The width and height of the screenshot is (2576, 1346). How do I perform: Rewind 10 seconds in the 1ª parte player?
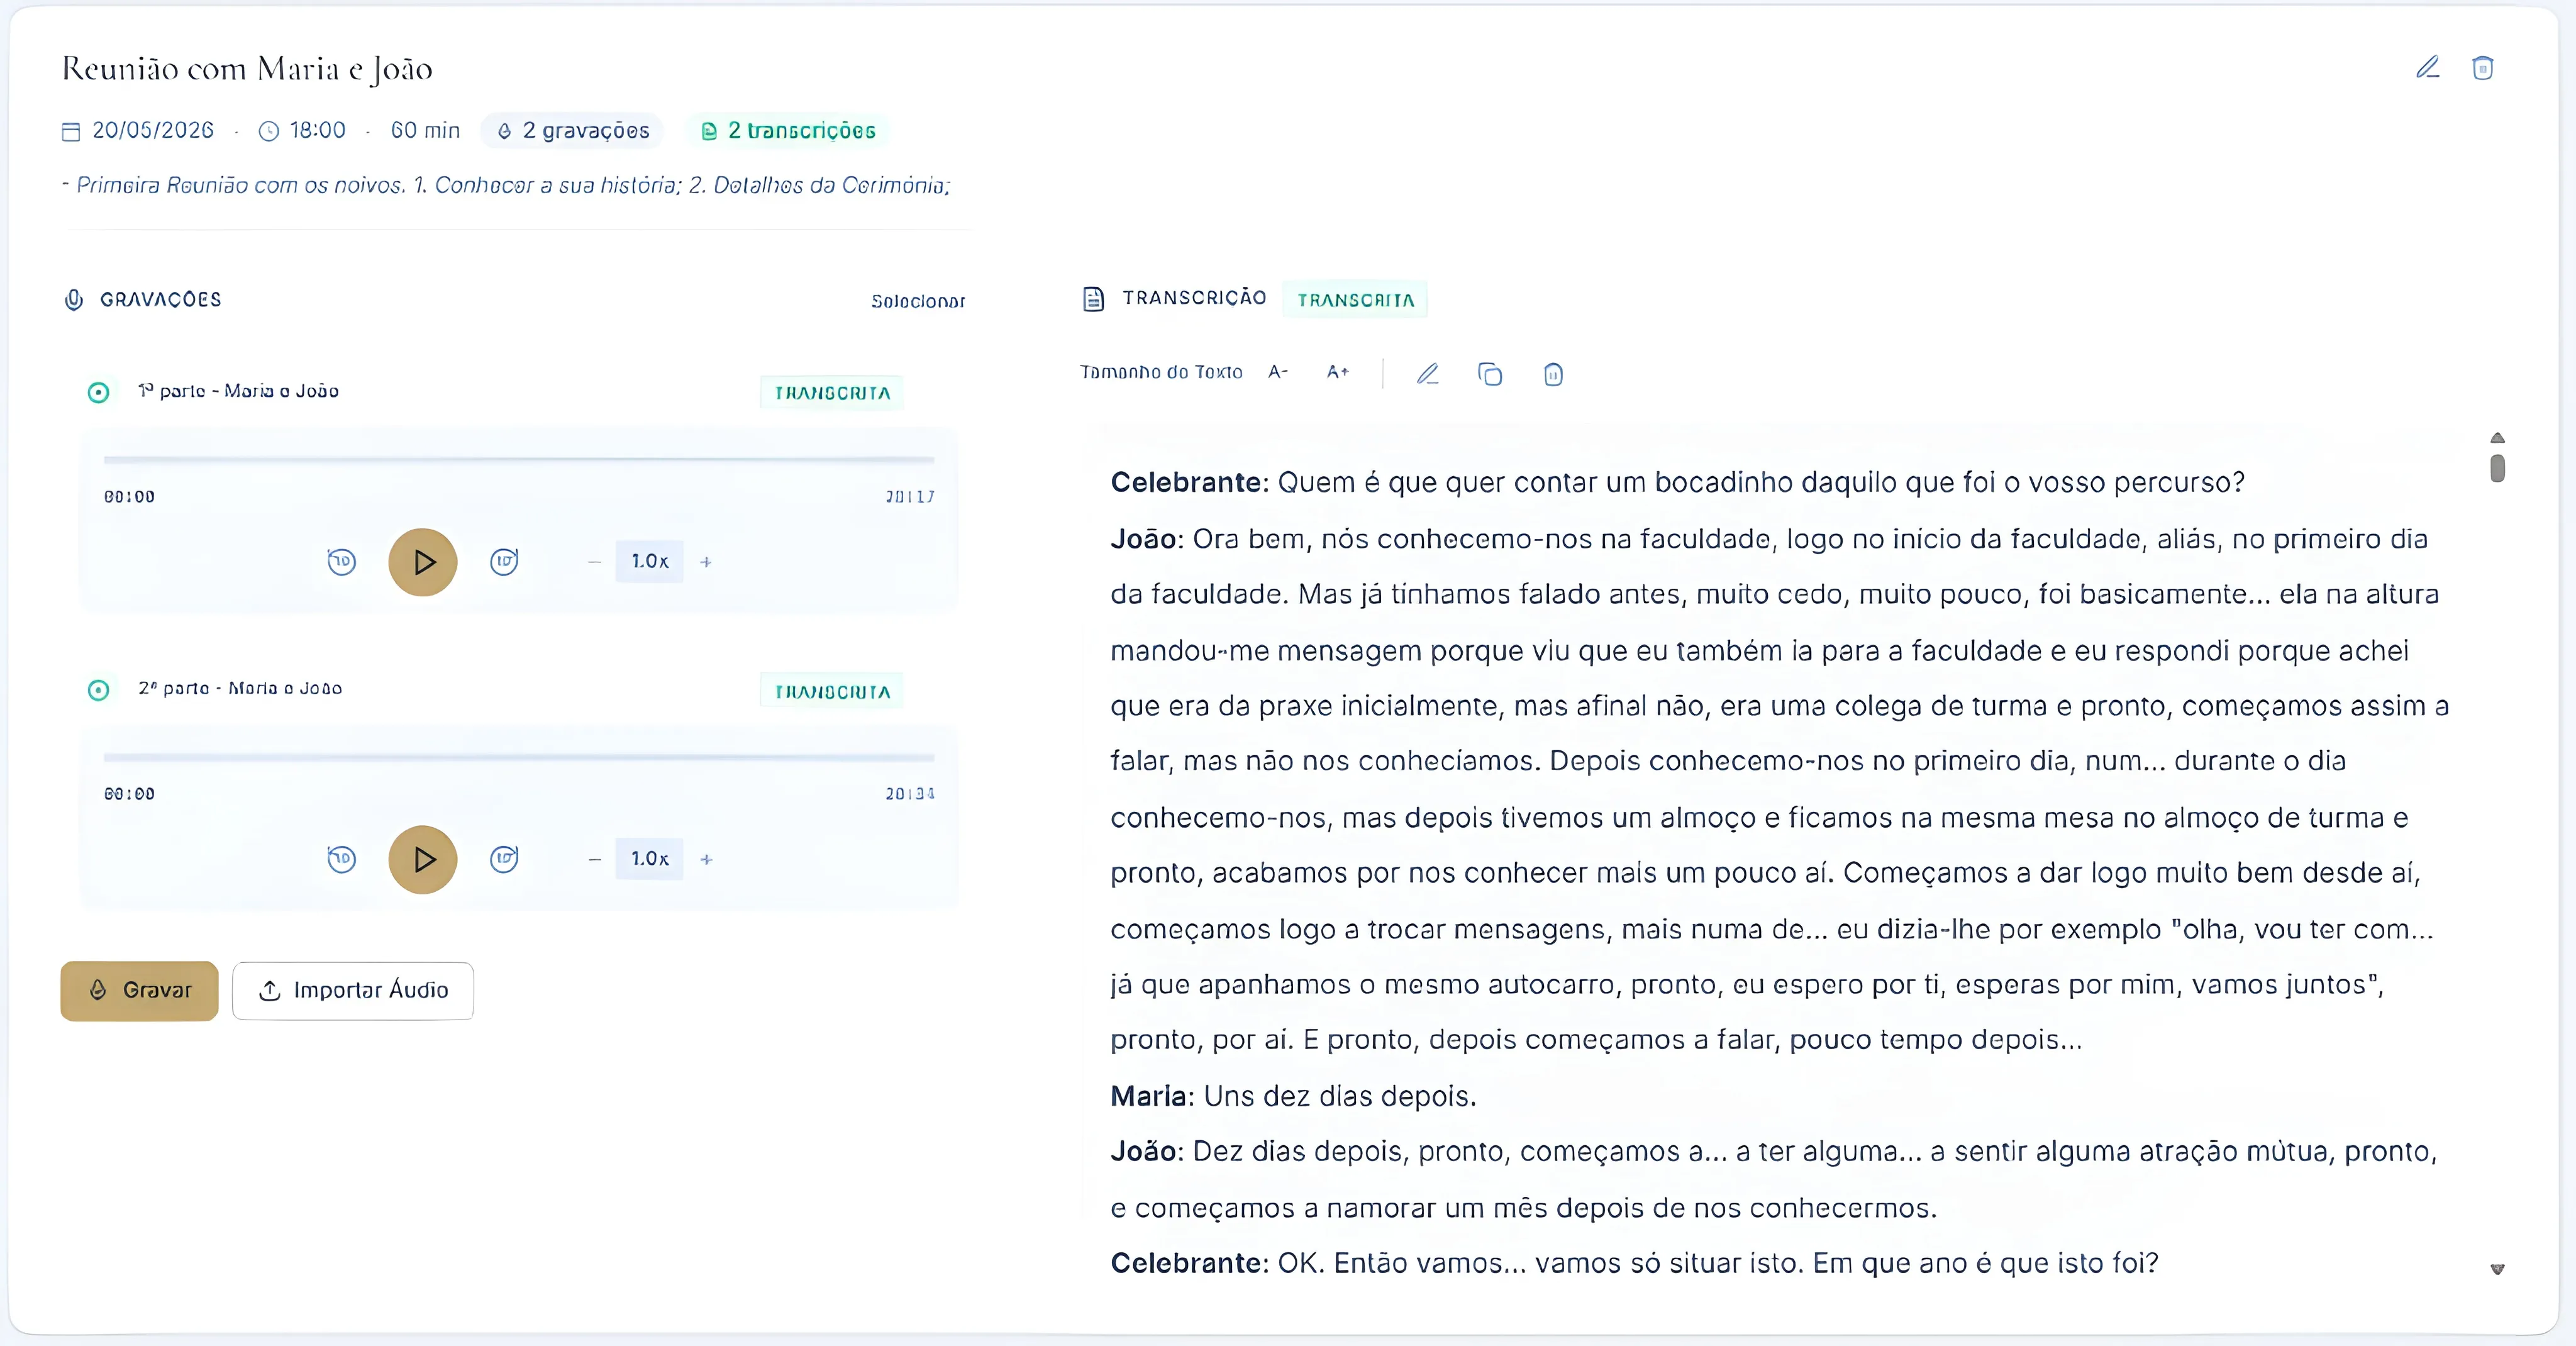pyautogui.click(x=342, y=562)
